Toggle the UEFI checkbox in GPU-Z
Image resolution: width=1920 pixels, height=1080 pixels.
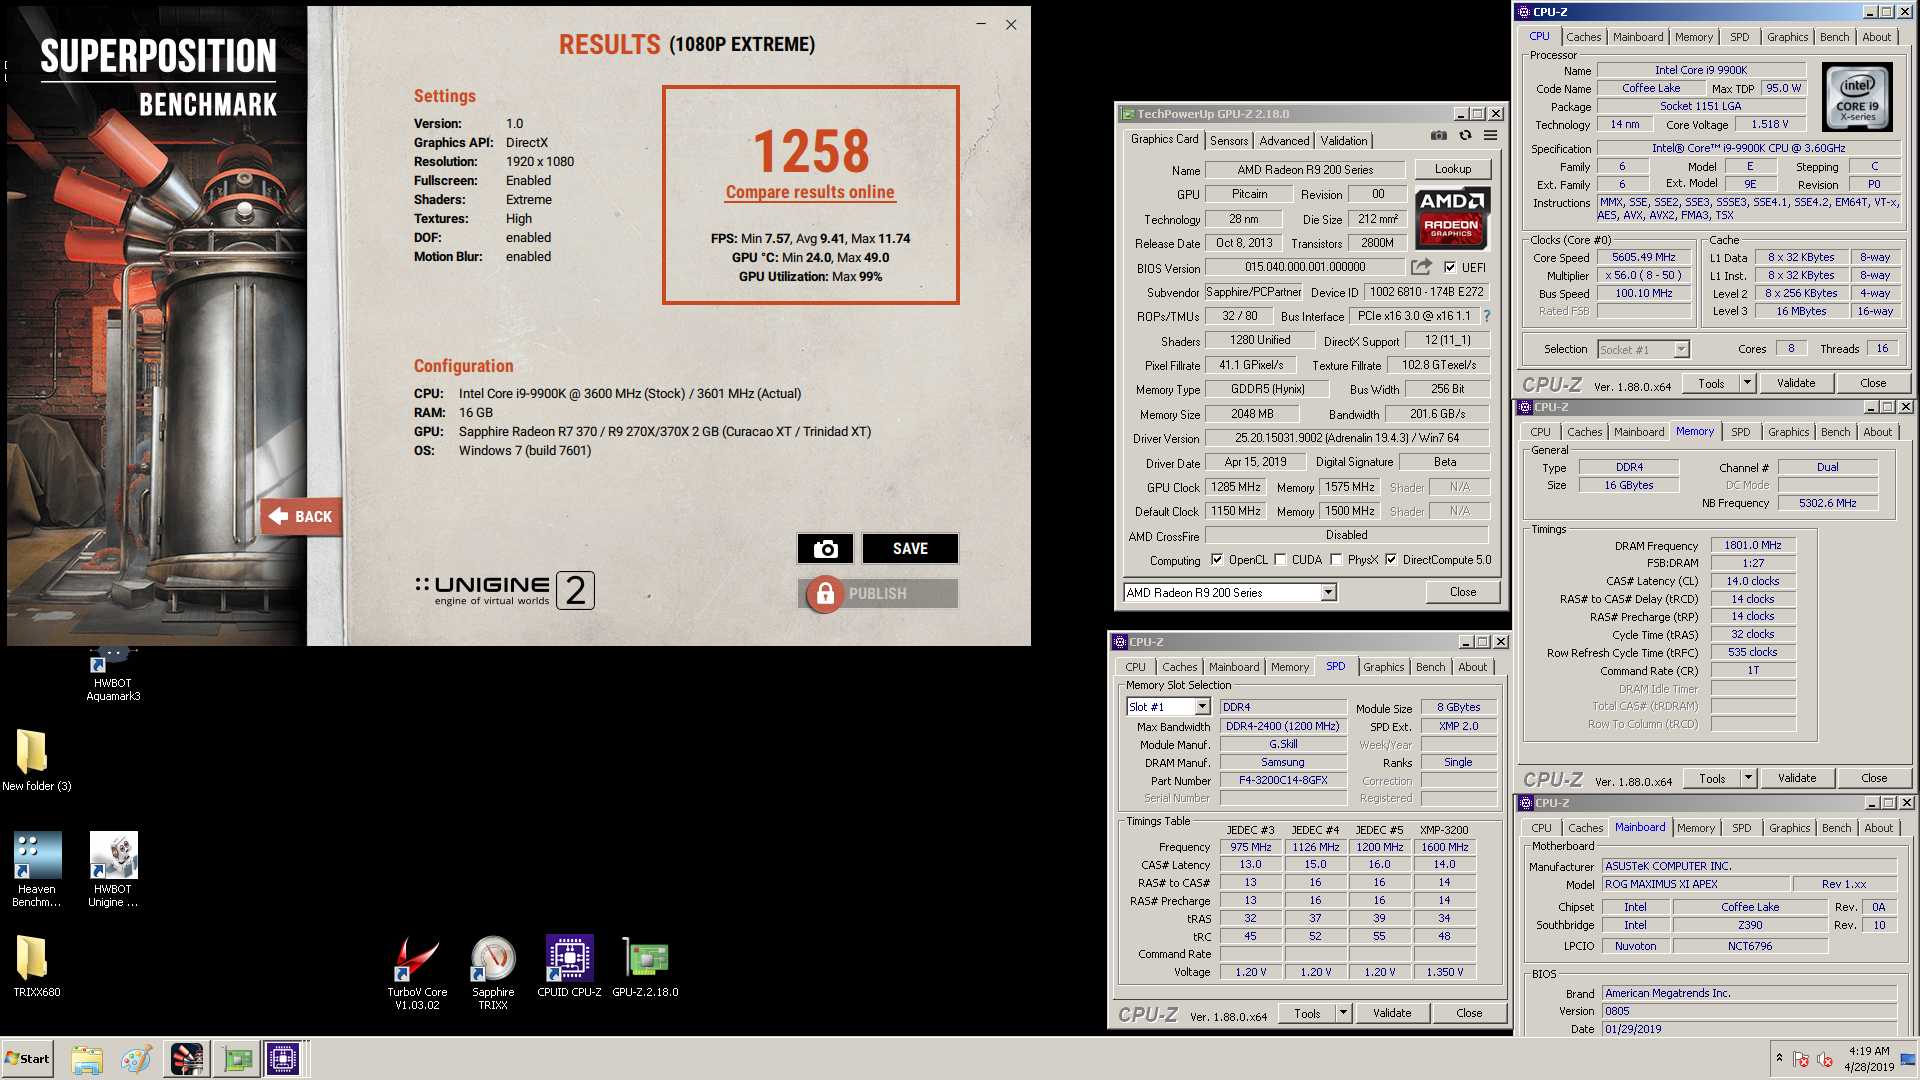coord(1450,267)
